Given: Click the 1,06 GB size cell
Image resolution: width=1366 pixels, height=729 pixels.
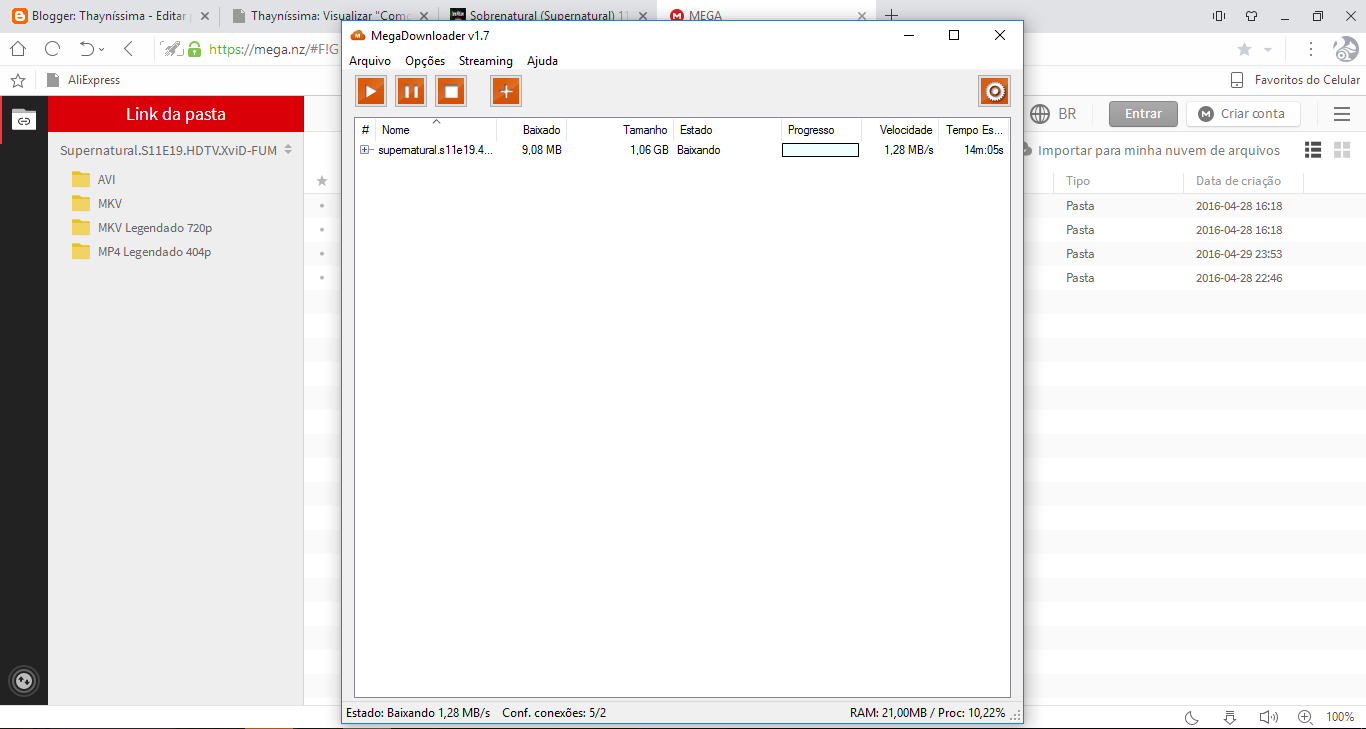Looking at the screenshot, I should pyautogui.click(x=649, y=150).
